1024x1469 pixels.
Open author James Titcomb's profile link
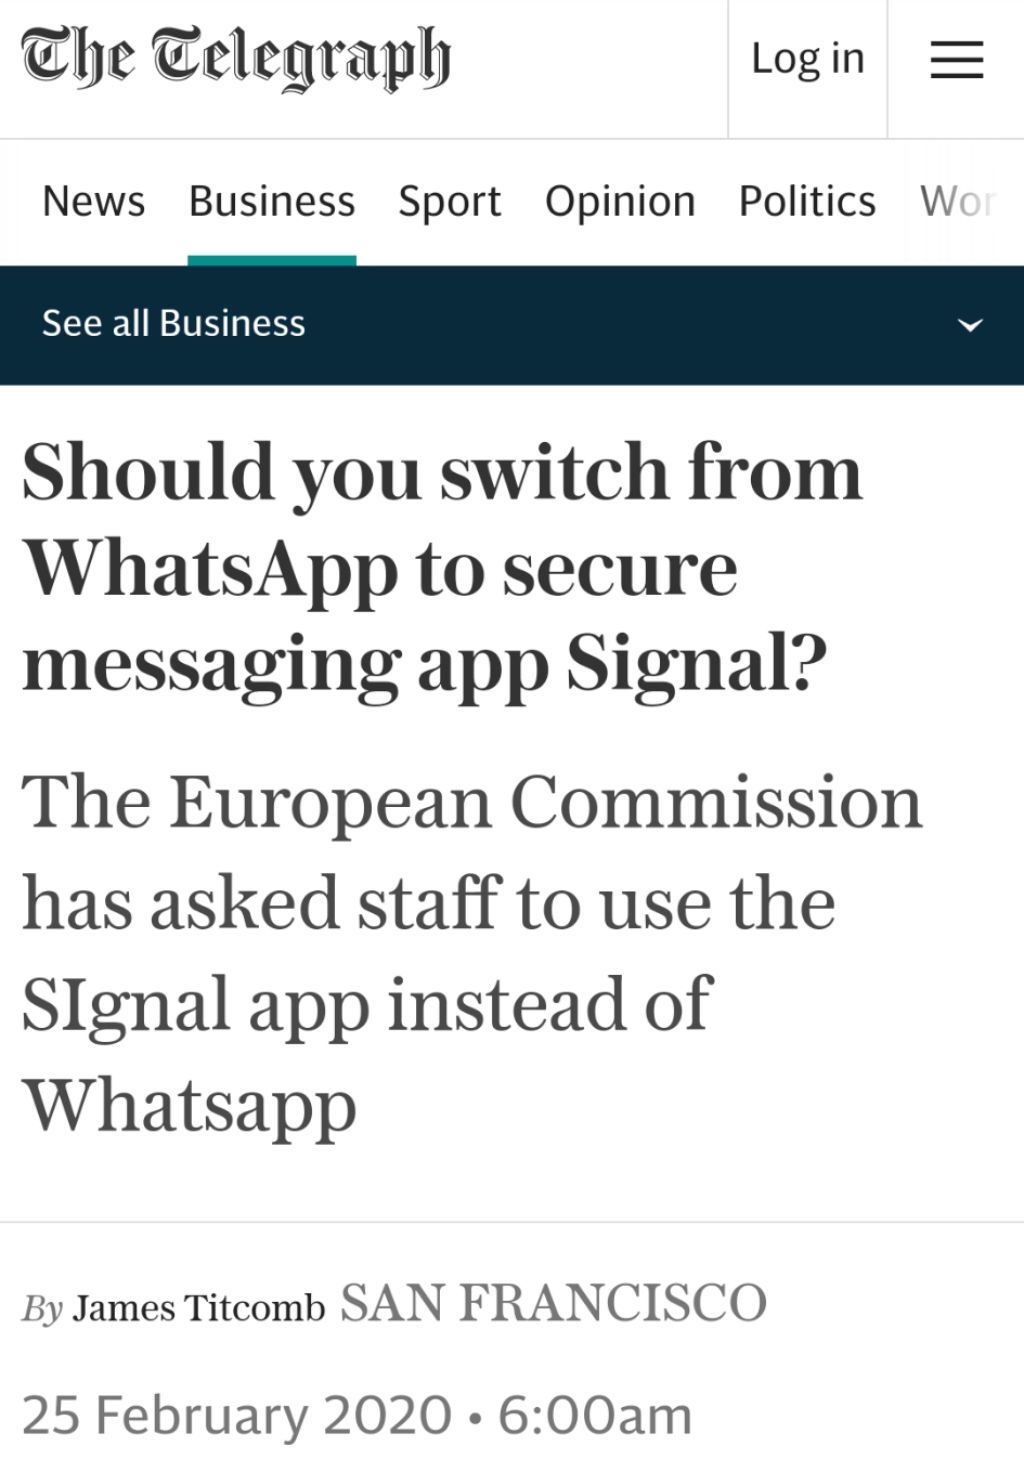point(199,1307)
